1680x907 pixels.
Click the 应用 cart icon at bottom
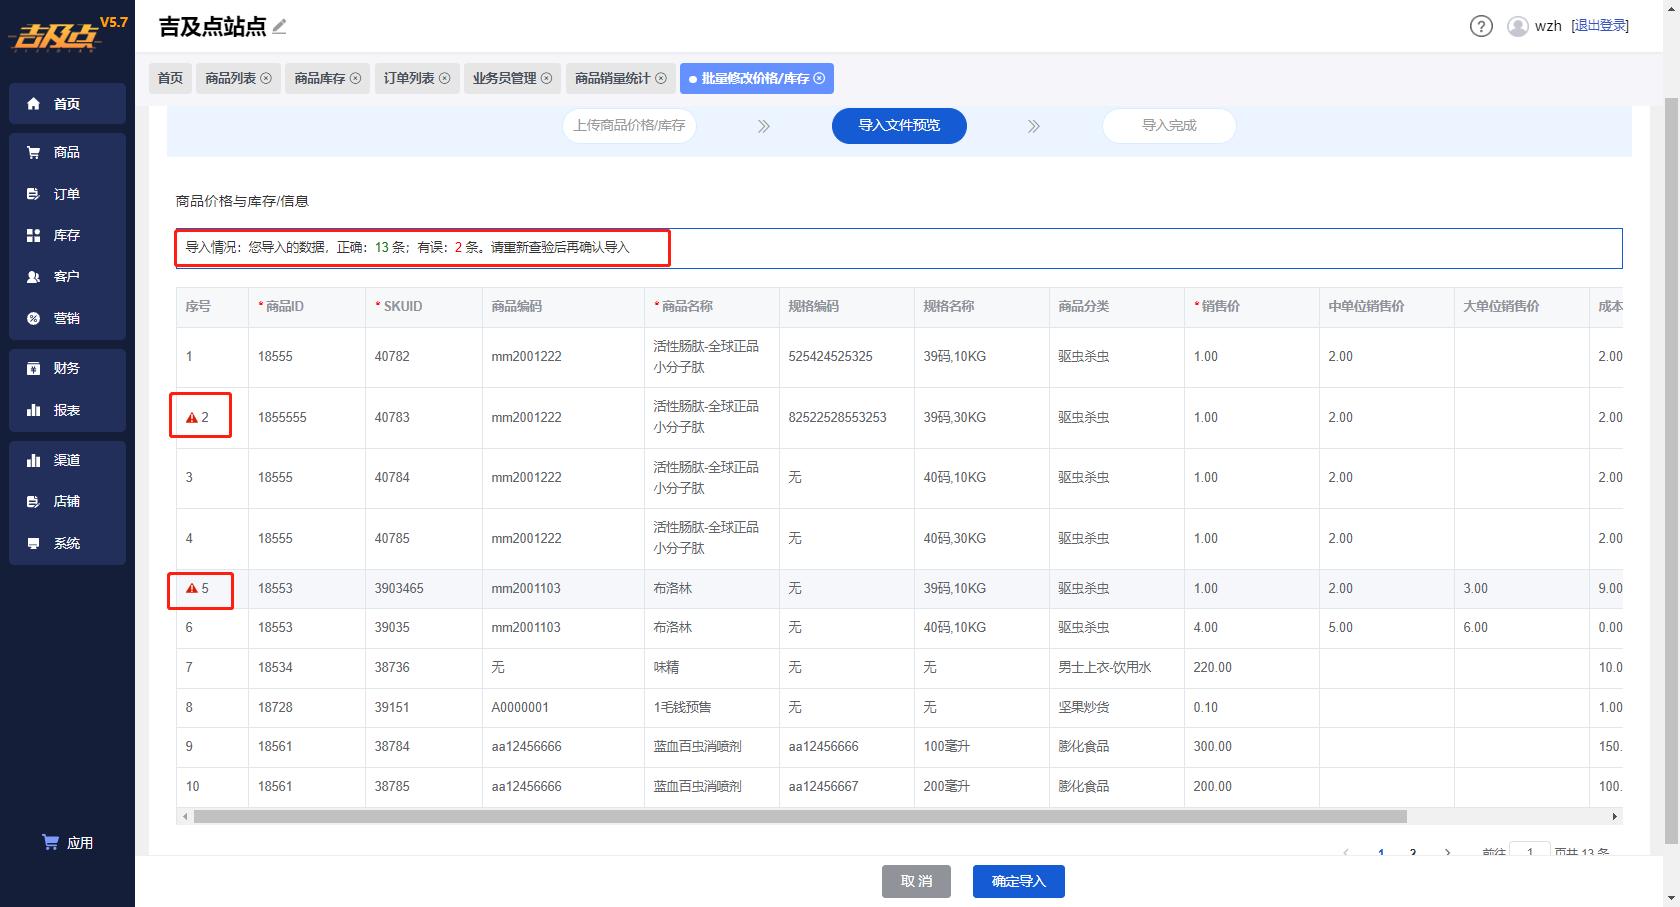click(x=50, y=842)
